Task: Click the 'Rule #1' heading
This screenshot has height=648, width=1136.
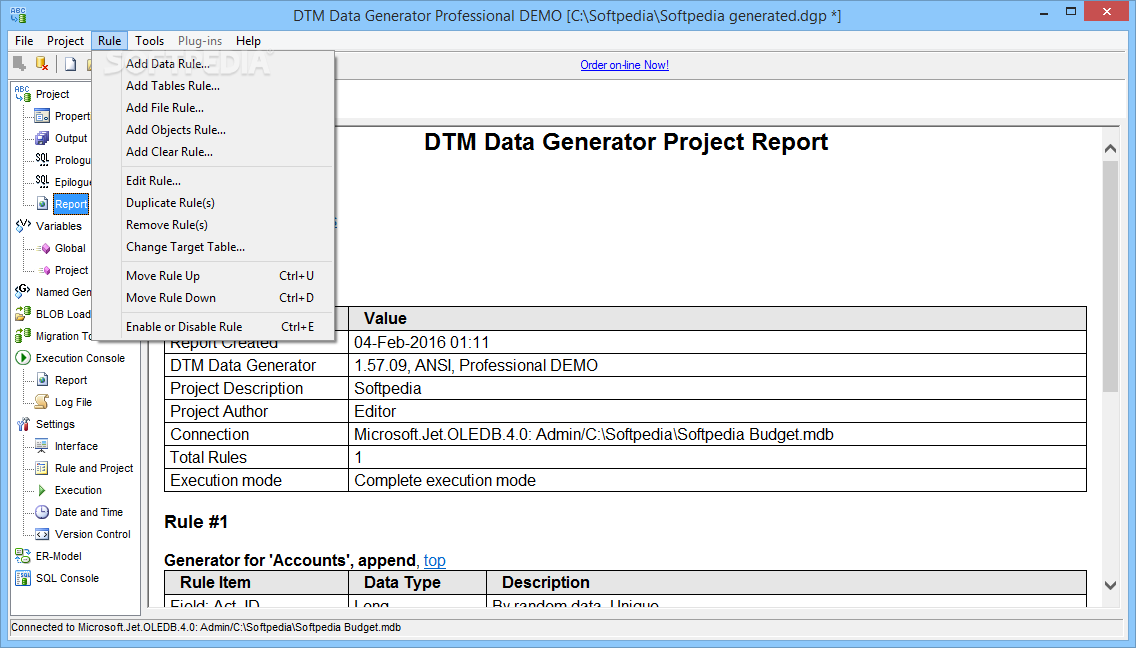Action: [196, 522]
